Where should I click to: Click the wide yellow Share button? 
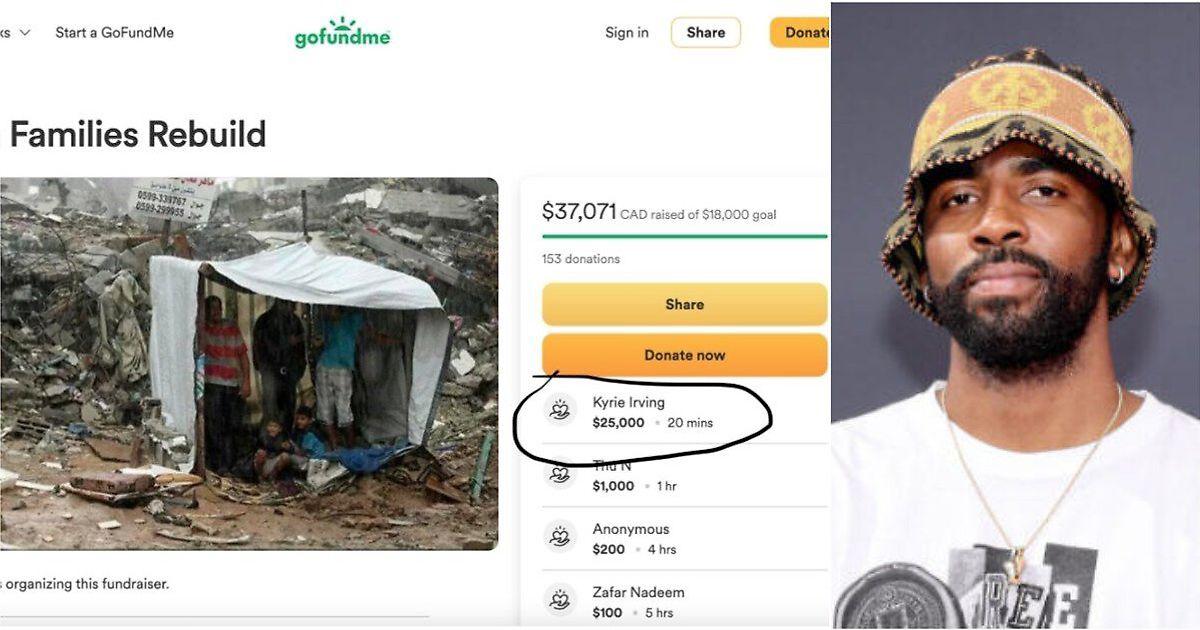pos(685,304)
